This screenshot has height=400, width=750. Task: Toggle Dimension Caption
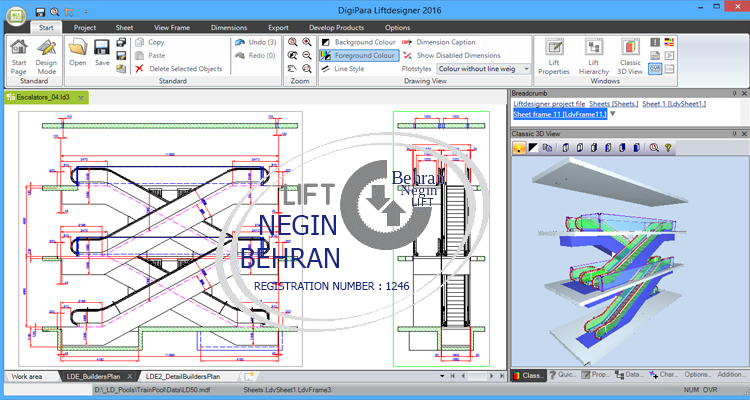[439, 42]
